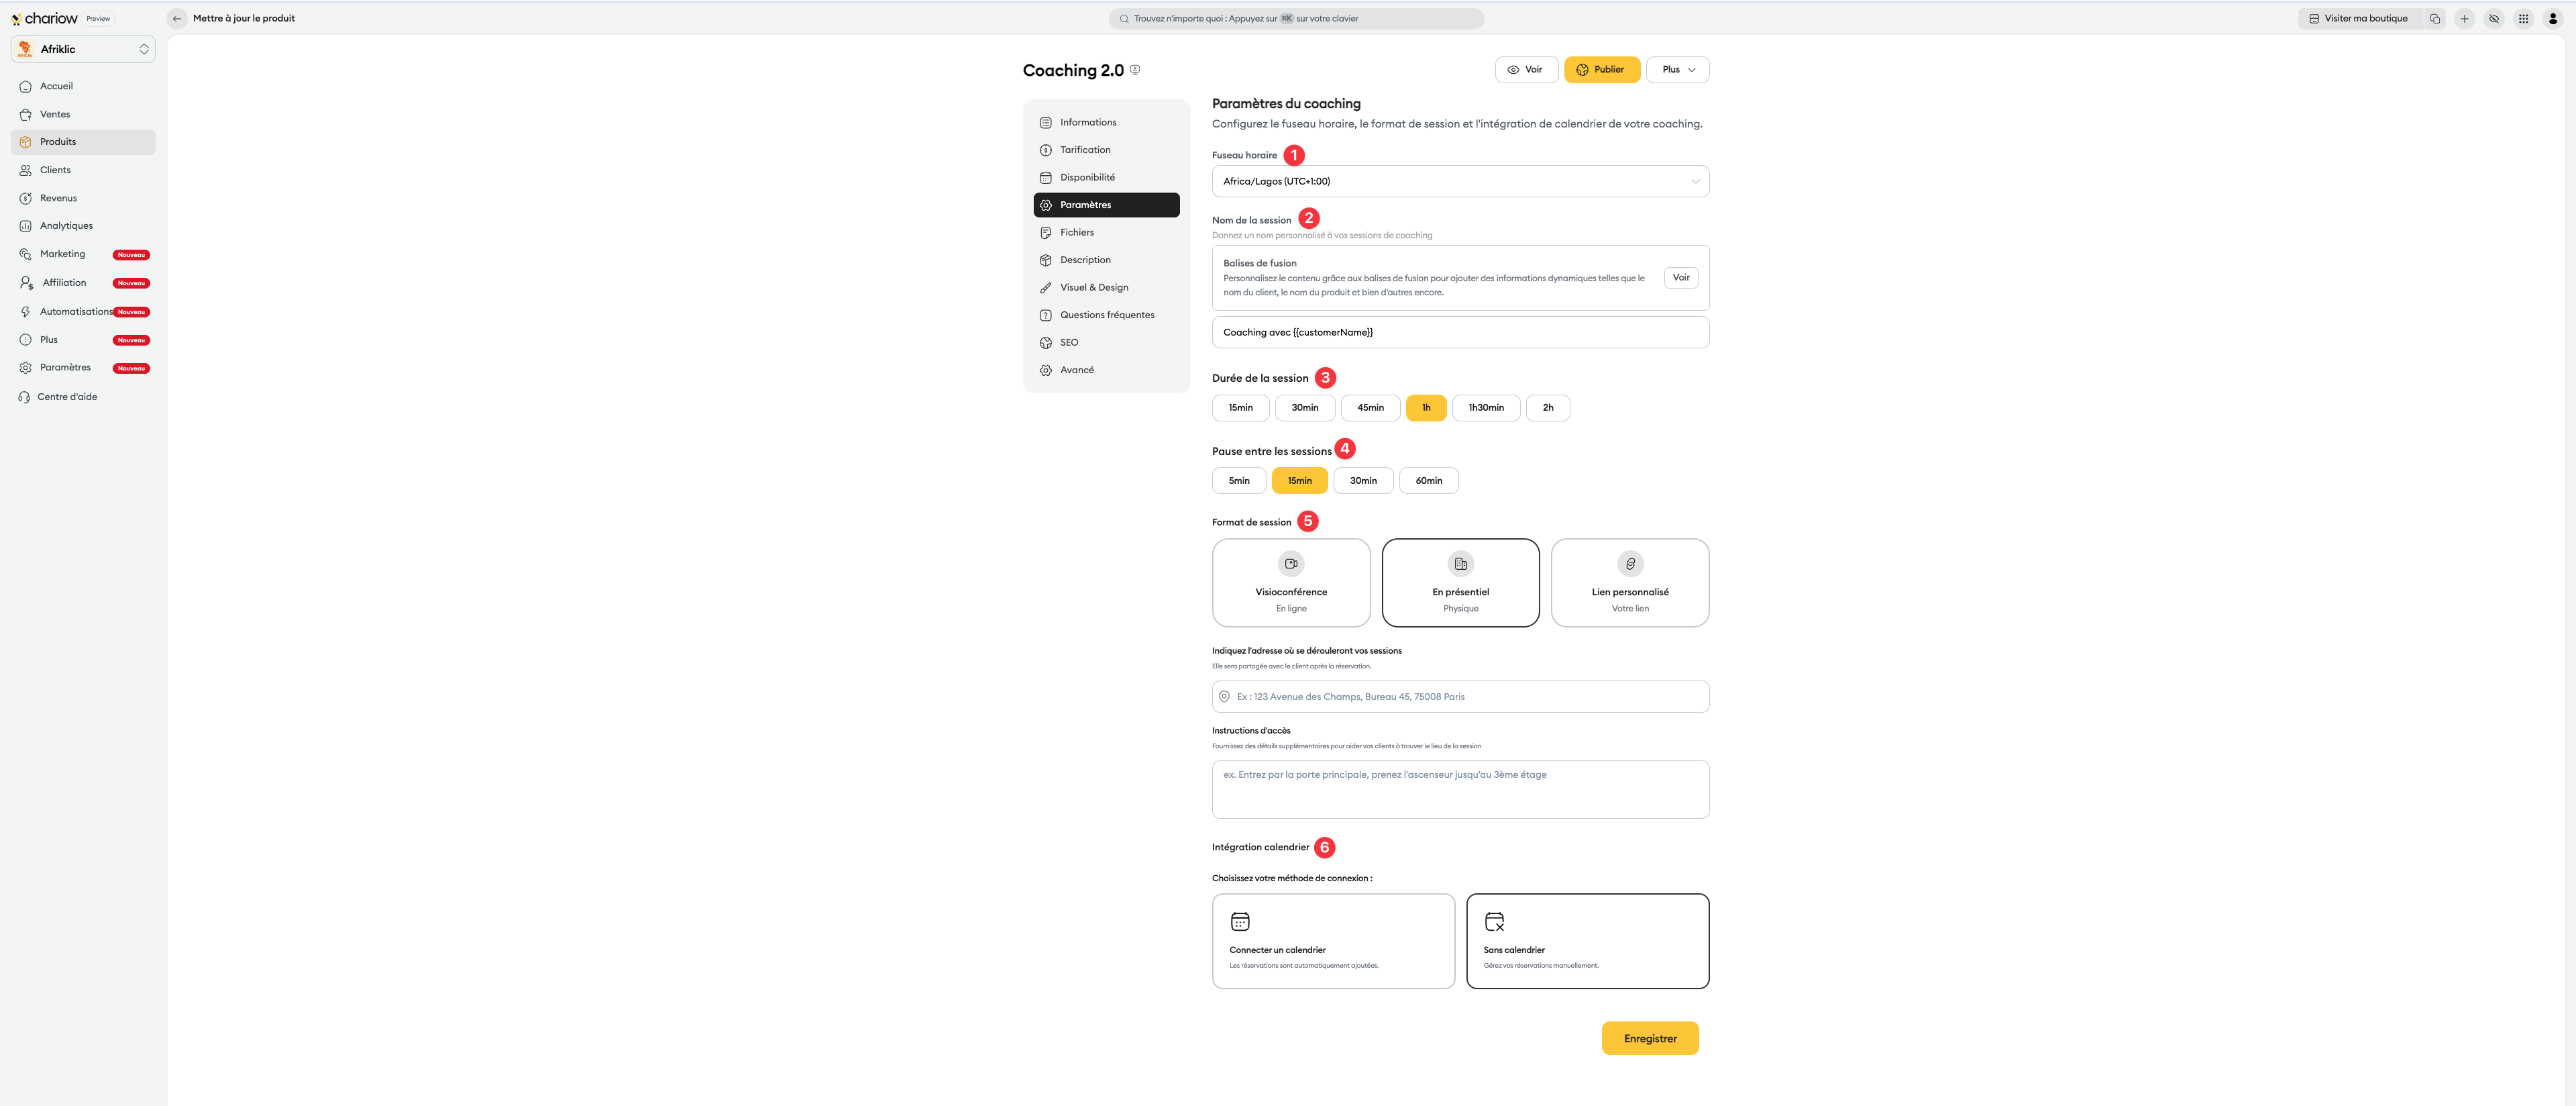2576x1106 pixels.
Task: Open Analytiques in the left sidebar
Action: pyautogui.click(x=66, y=226)
